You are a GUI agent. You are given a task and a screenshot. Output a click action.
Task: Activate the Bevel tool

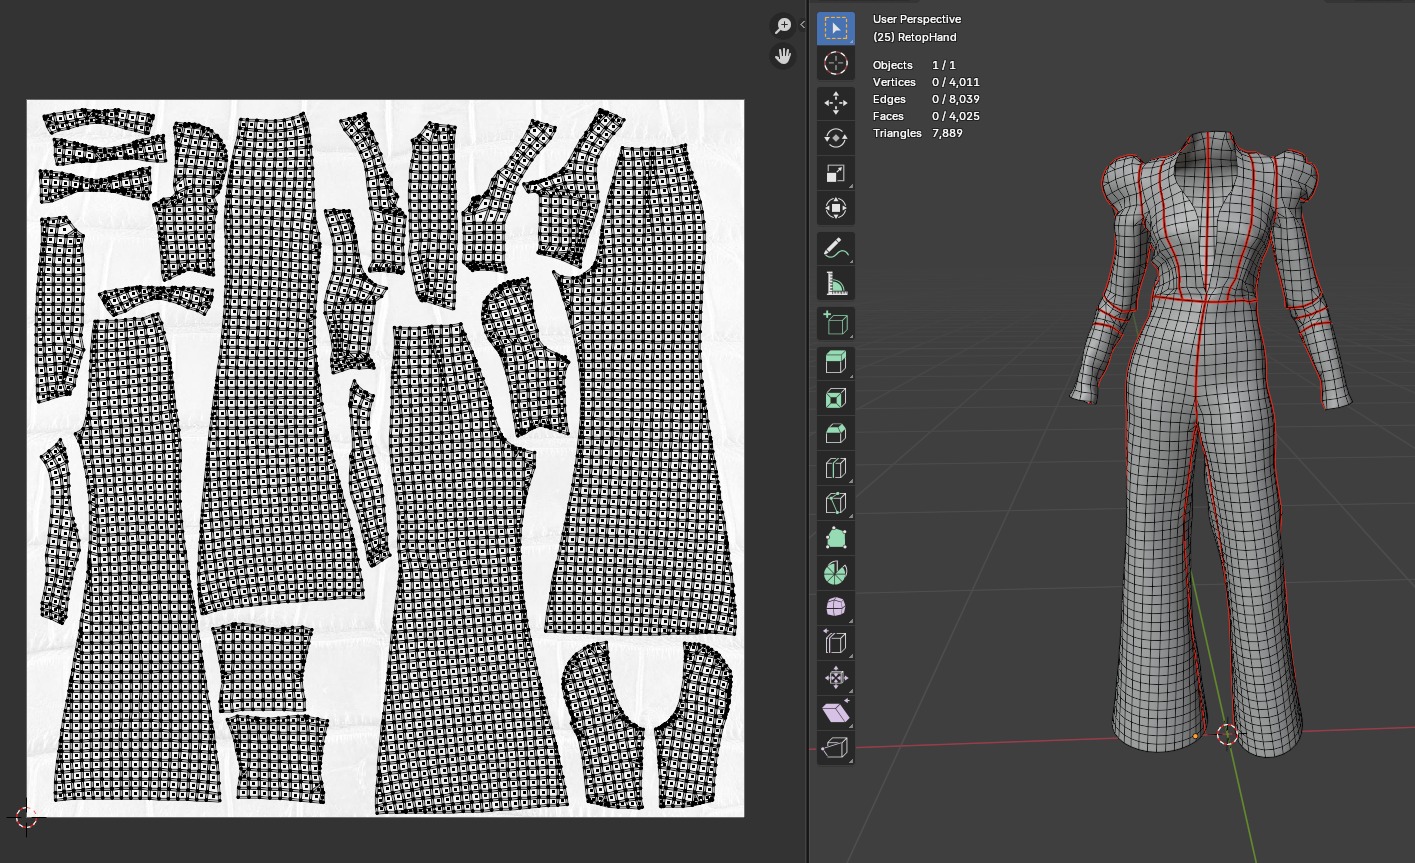click(x=836, y=433)
